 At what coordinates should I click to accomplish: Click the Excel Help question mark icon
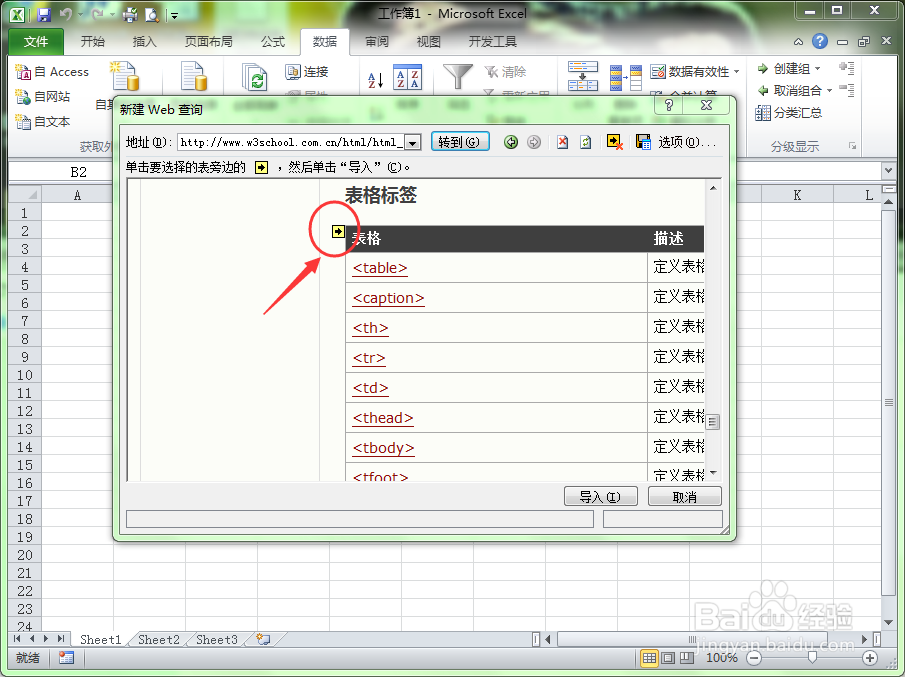coord(820,42)
